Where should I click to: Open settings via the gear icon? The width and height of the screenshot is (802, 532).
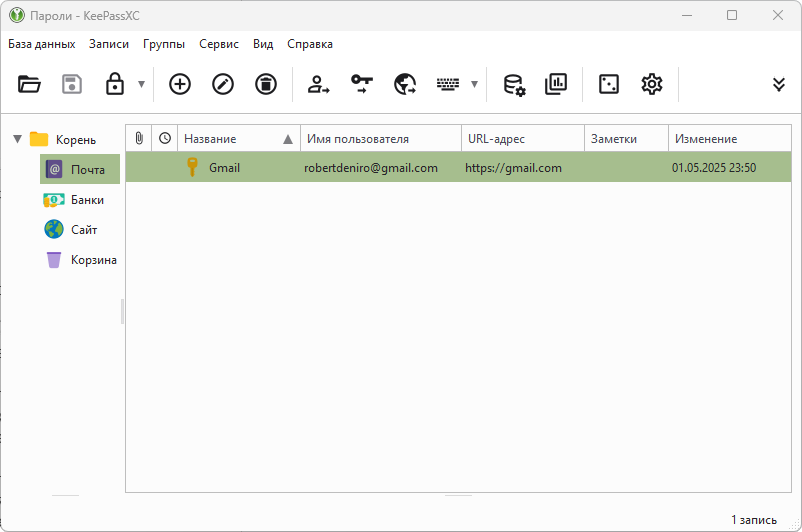click(652, 84)
